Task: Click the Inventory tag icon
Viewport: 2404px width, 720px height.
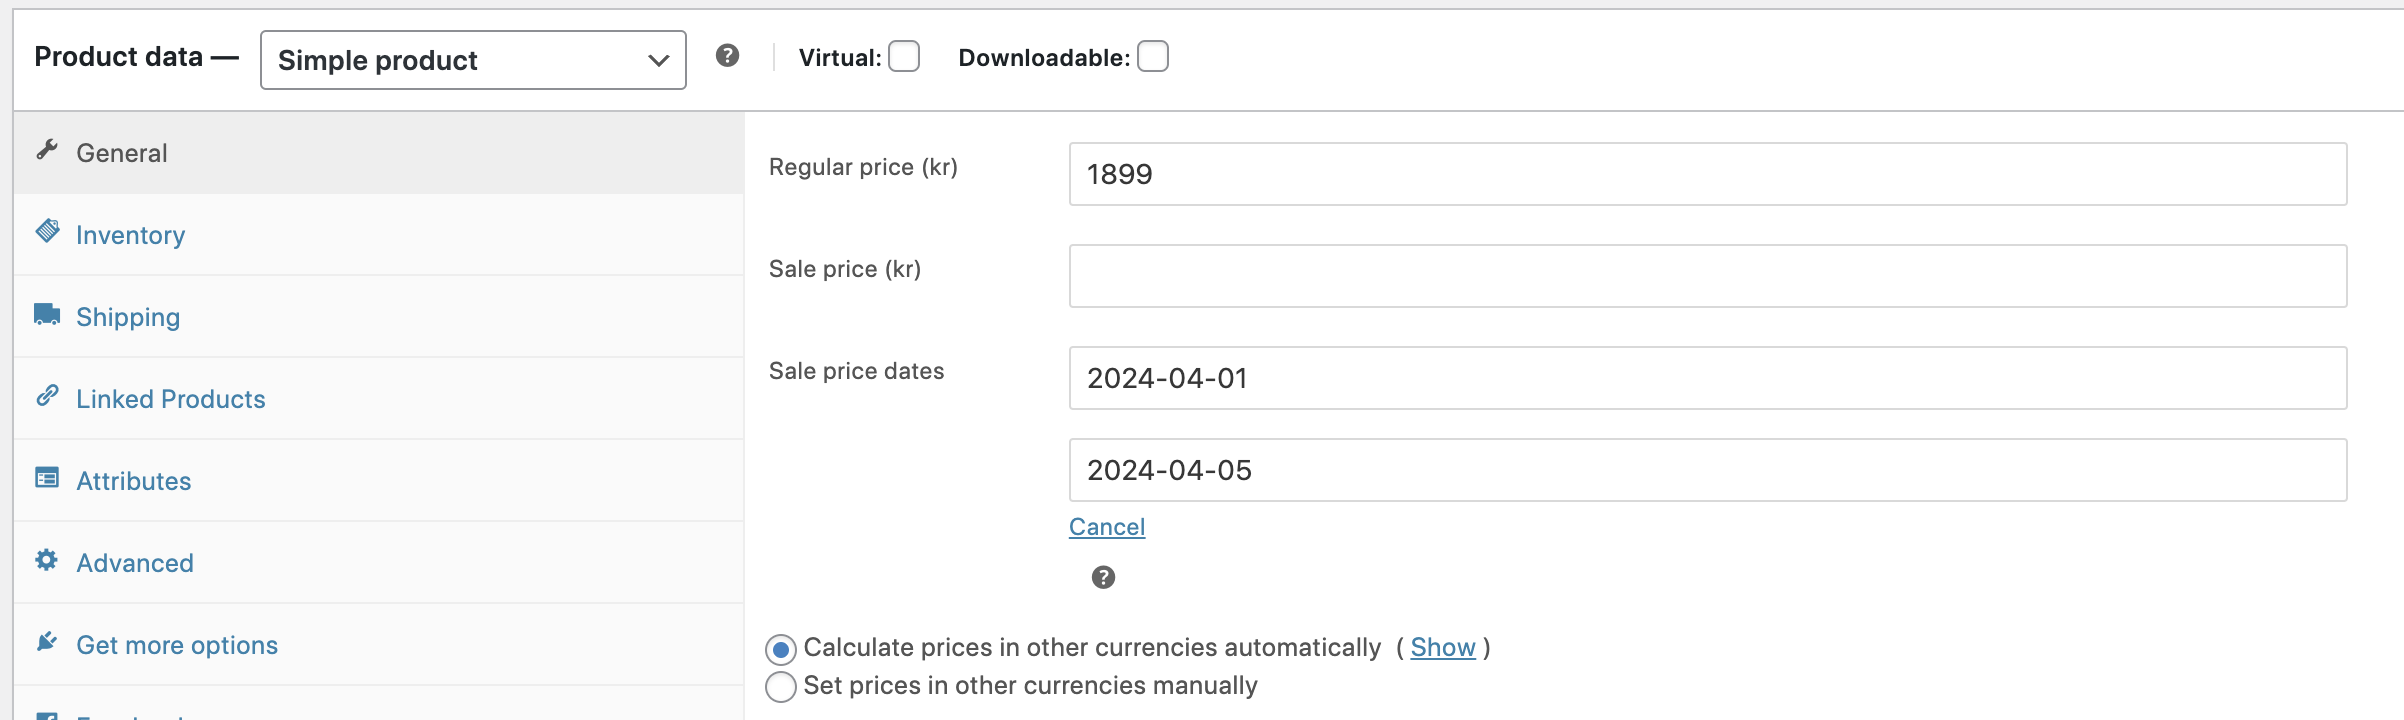Action: point(47,231)
